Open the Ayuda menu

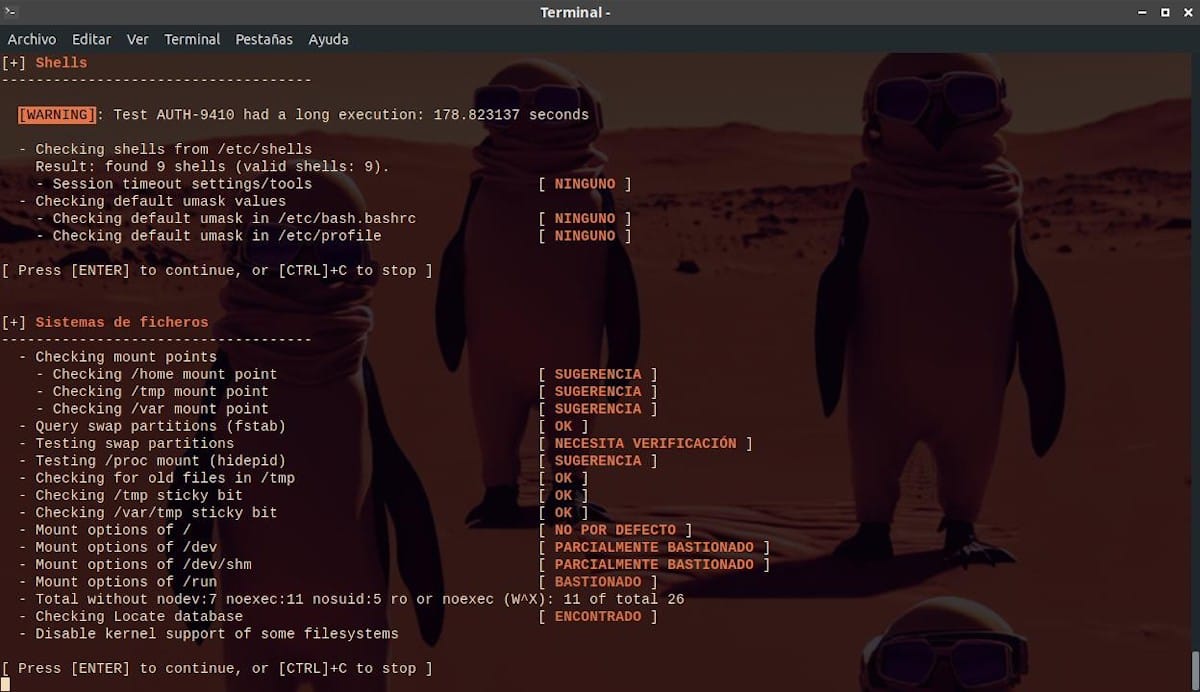[x=328, y=39]
